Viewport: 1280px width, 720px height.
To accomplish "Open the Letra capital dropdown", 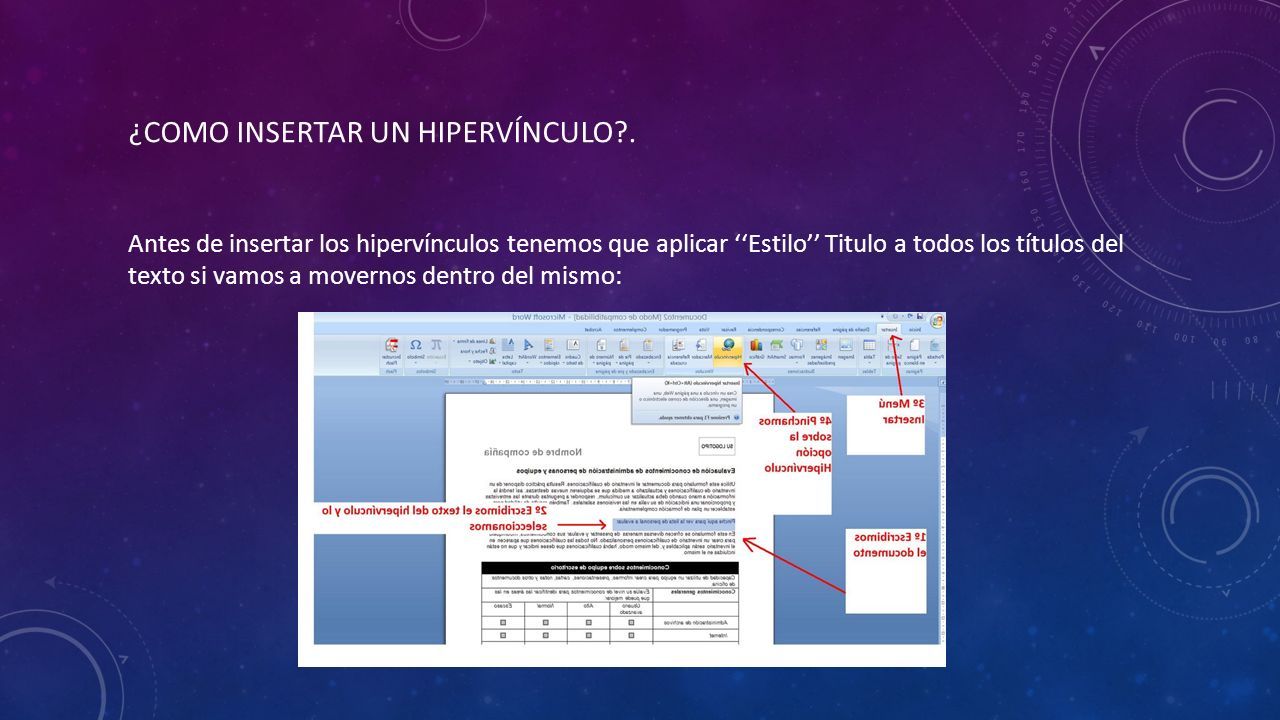I will 509,350.
